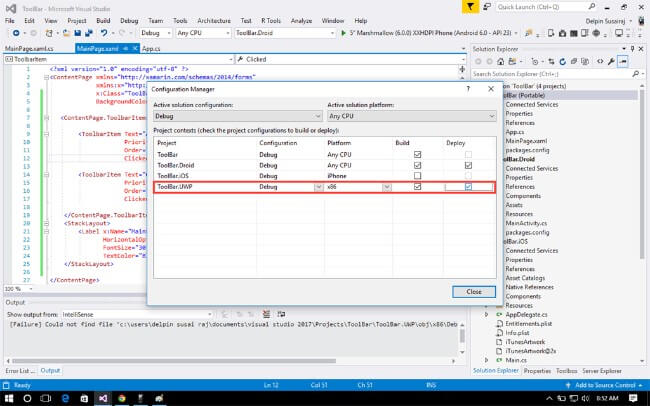Click the Preview Selected Items icon in Solution Explorer
This screenshot has width=650, height=406.
[x=623, y=61]
